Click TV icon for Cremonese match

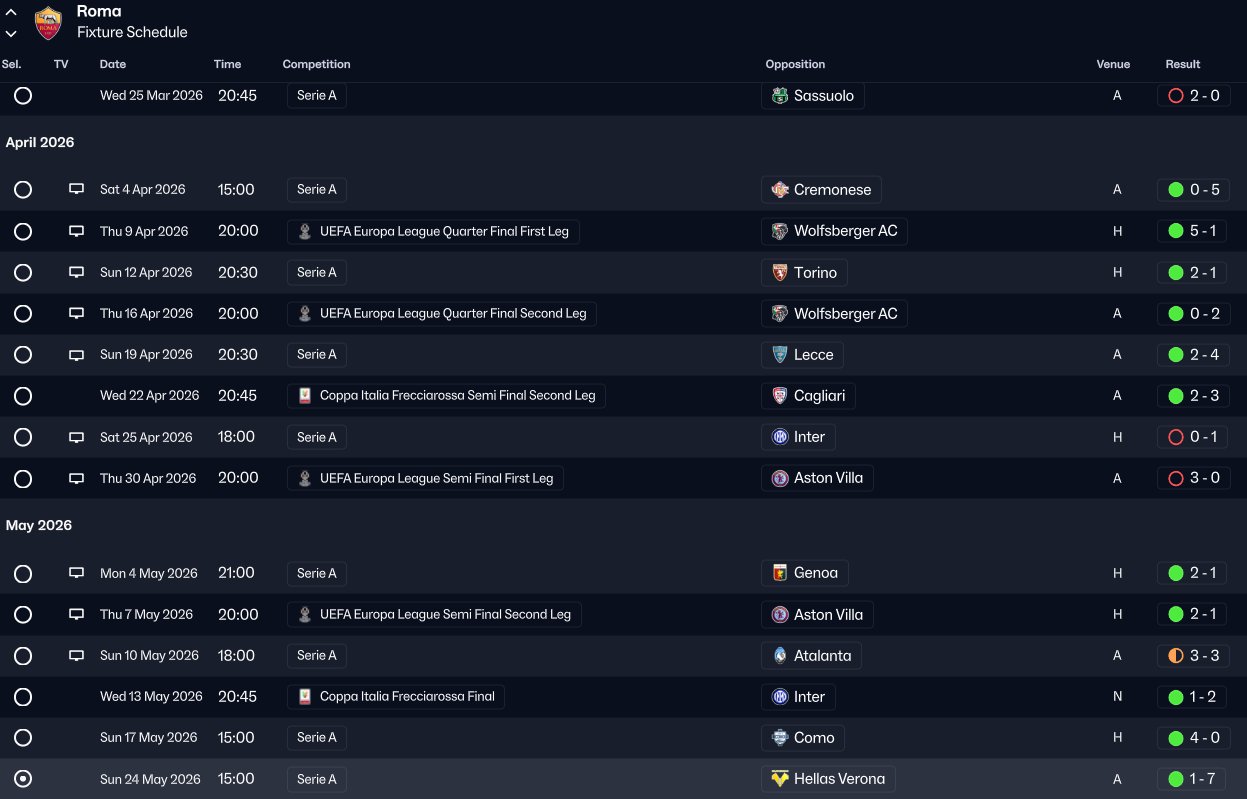[x=76, y=189]
